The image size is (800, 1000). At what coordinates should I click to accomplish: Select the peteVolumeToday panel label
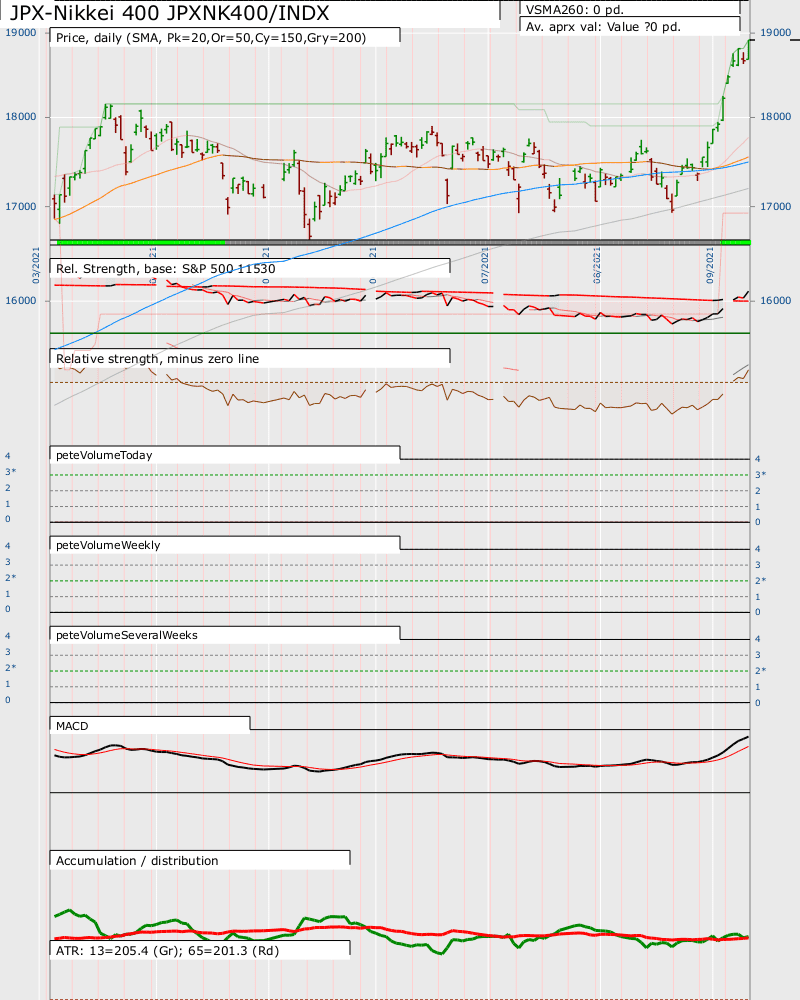(x=104, y=455)
